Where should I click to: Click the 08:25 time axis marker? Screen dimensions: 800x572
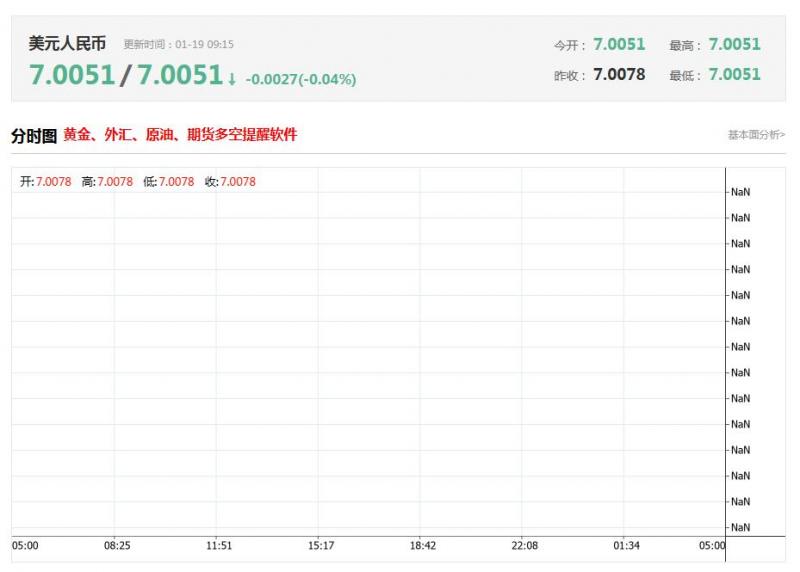(116, 546)
